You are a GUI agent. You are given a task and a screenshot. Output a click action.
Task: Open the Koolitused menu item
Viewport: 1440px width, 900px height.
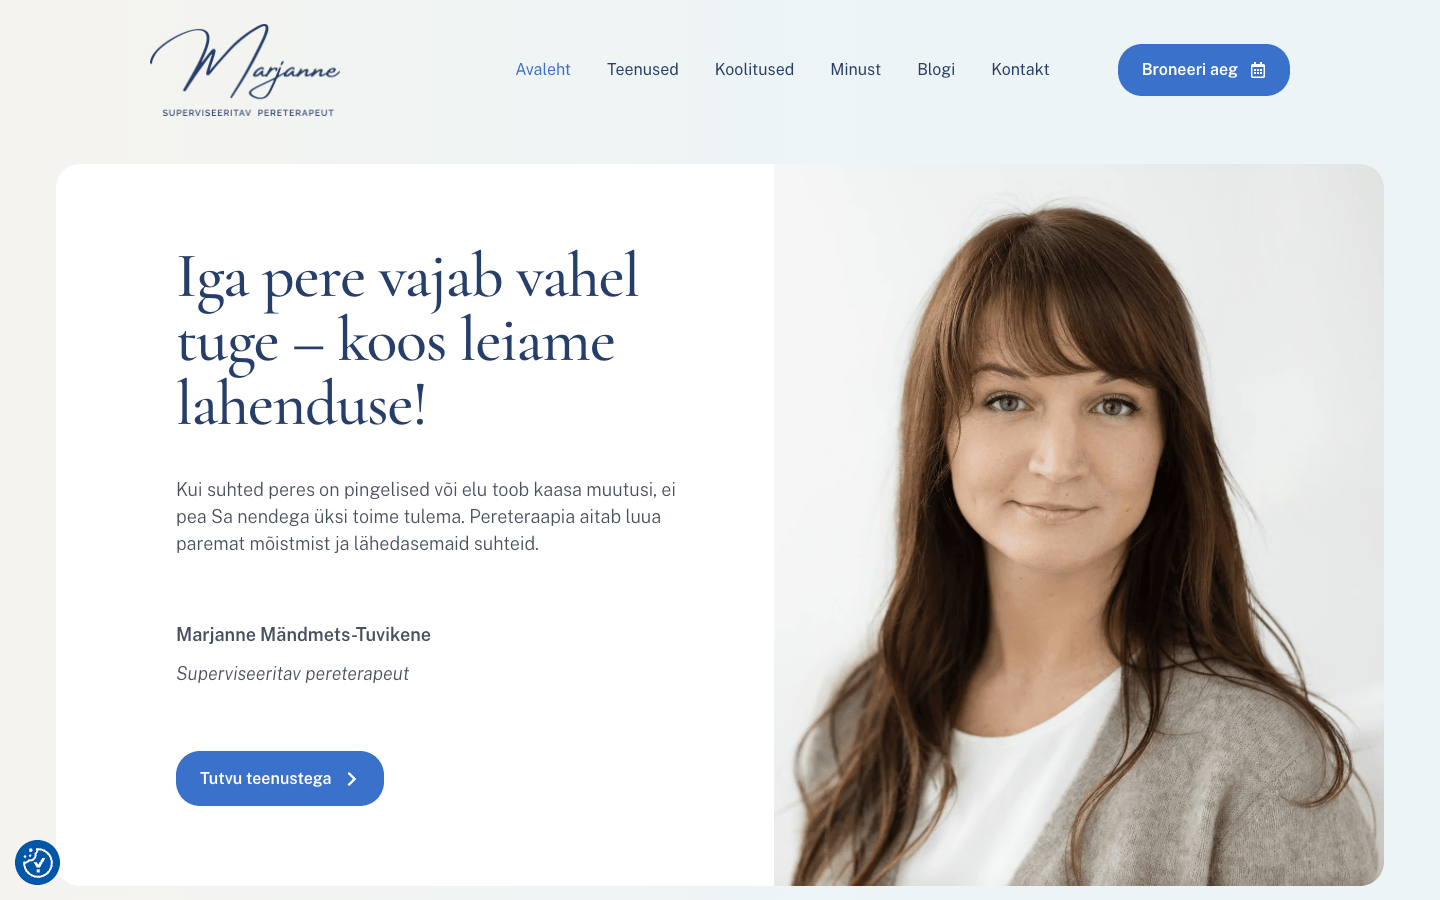pos(754,69)
